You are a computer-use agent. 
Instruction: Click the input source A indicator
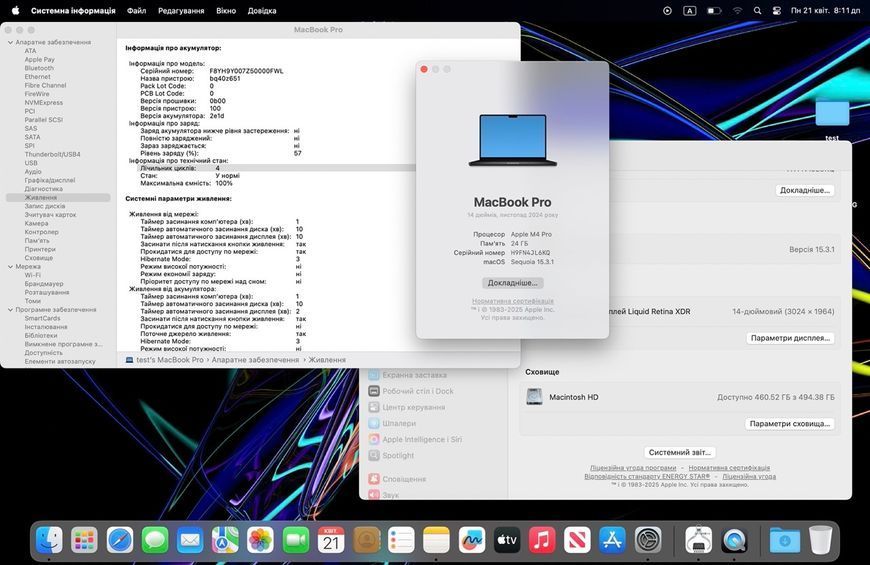(689, 11)
